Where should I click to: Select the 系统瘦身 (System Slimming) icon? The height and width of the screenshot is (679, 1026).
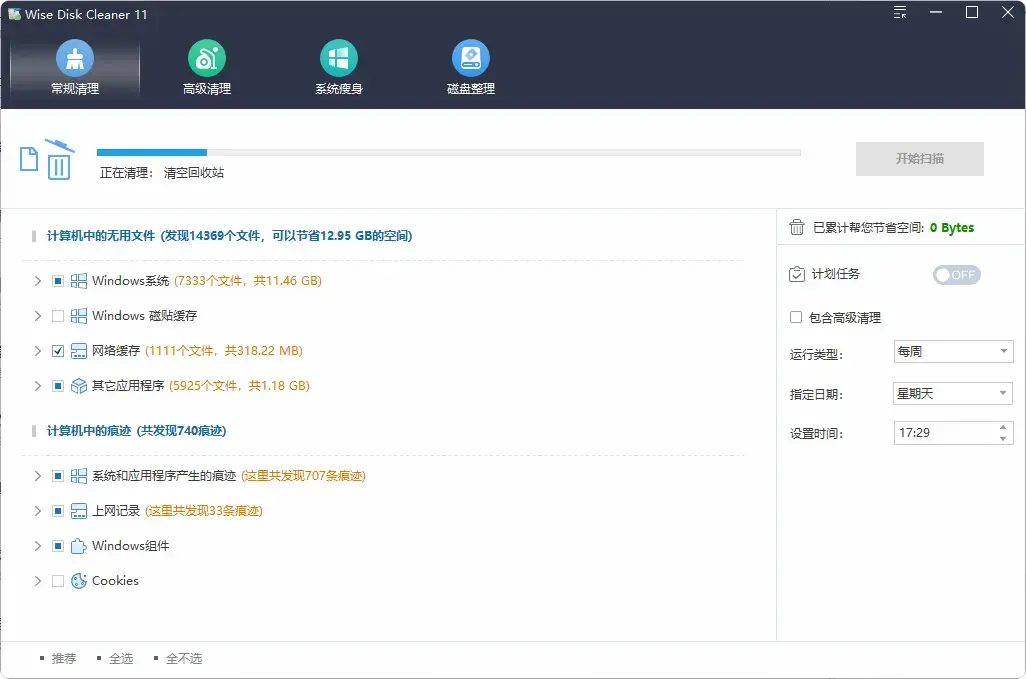pos(337,58)
